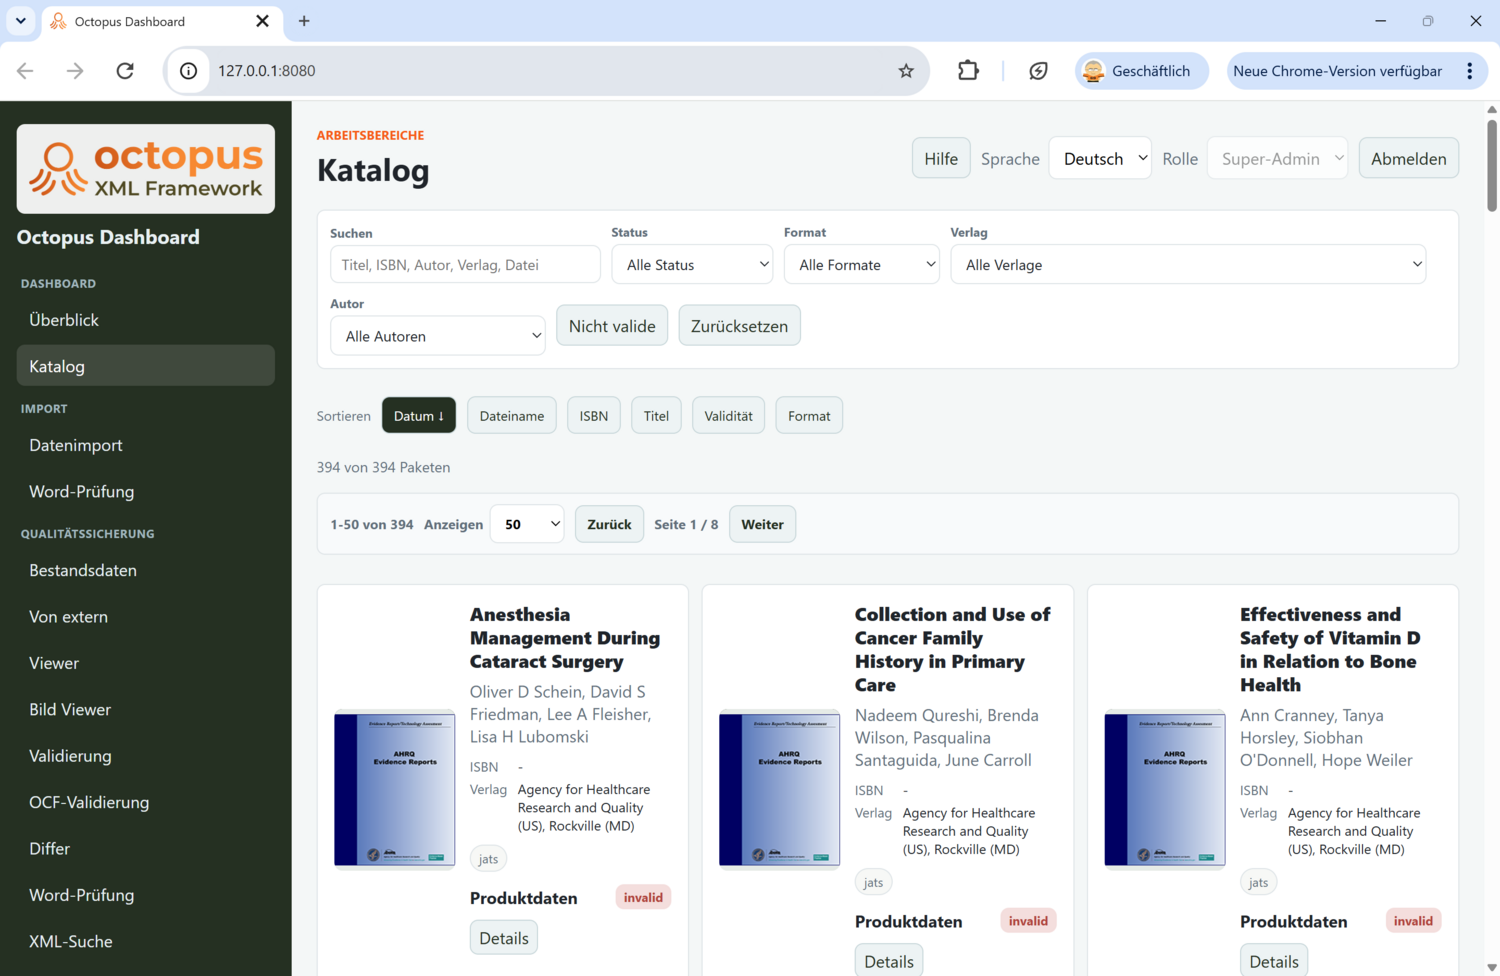Click the browser forward arrow icon
The image size is (1500, 976).
(75, 71)
